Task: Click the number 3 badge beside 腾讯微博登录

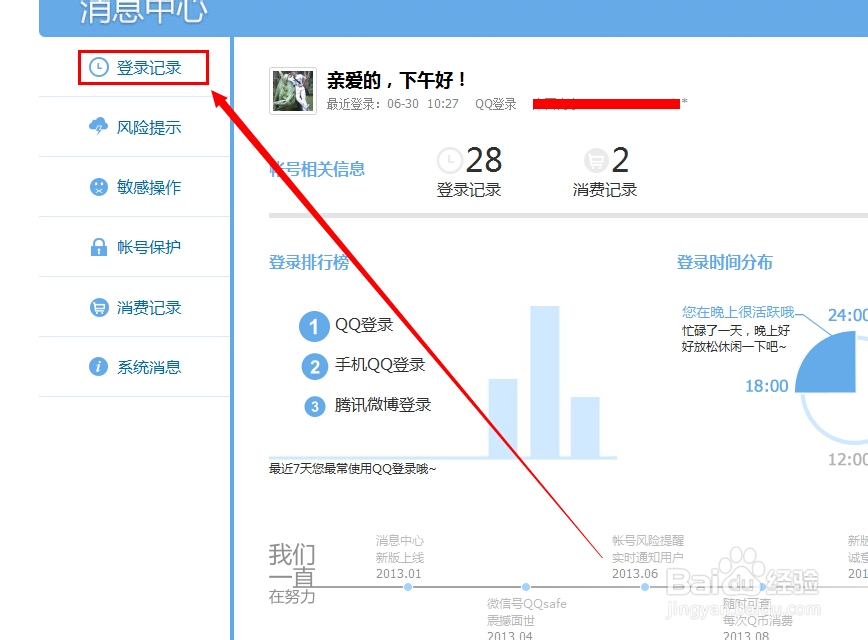Action: tap(313, 405)
